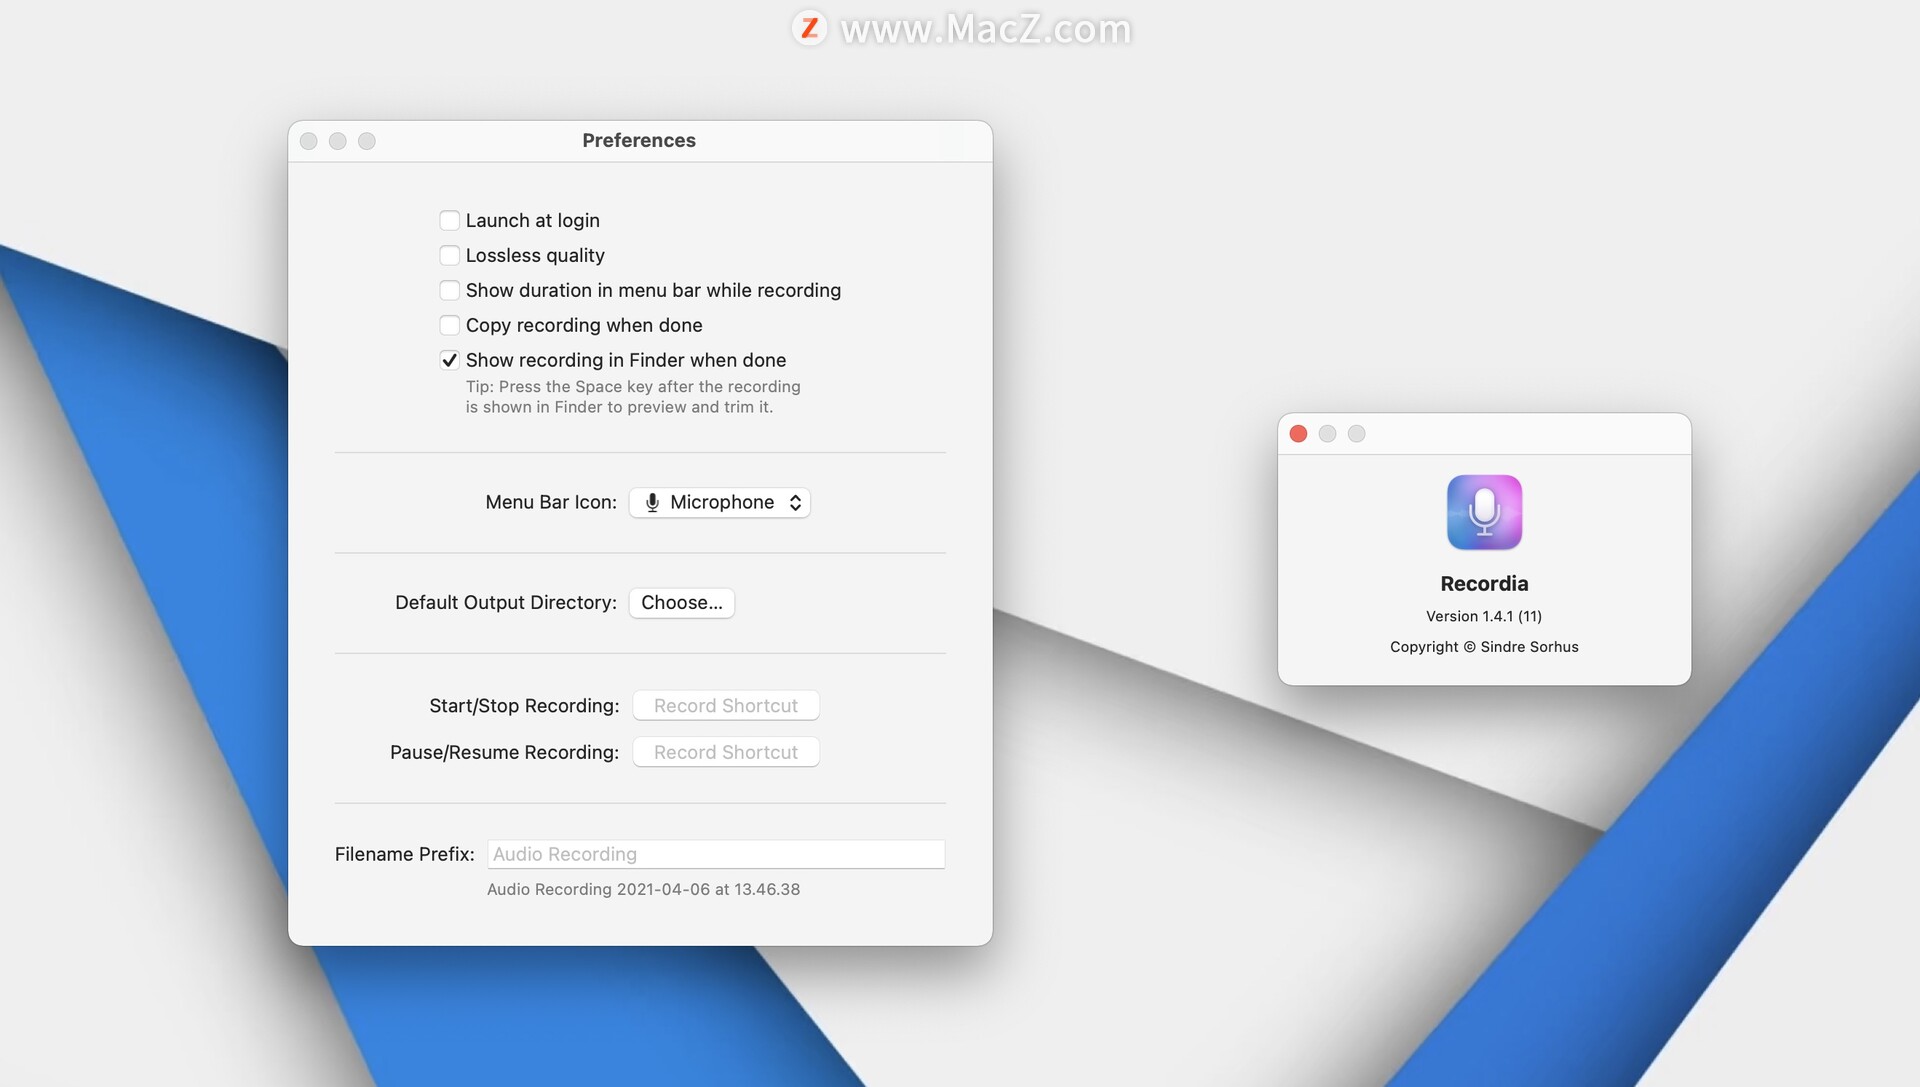Click the Pause/Resume Recording label
The height and width of the screenshot is (1087, 1920).
504,753
